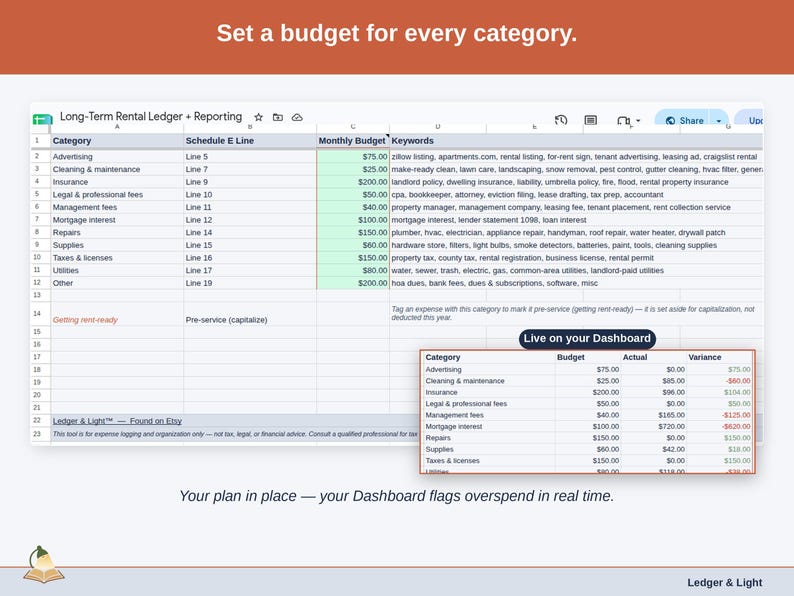The image size is (794, 596).
Task: Select the Line 16 cell
Action: pyautogui.click(x=250, y=258)
